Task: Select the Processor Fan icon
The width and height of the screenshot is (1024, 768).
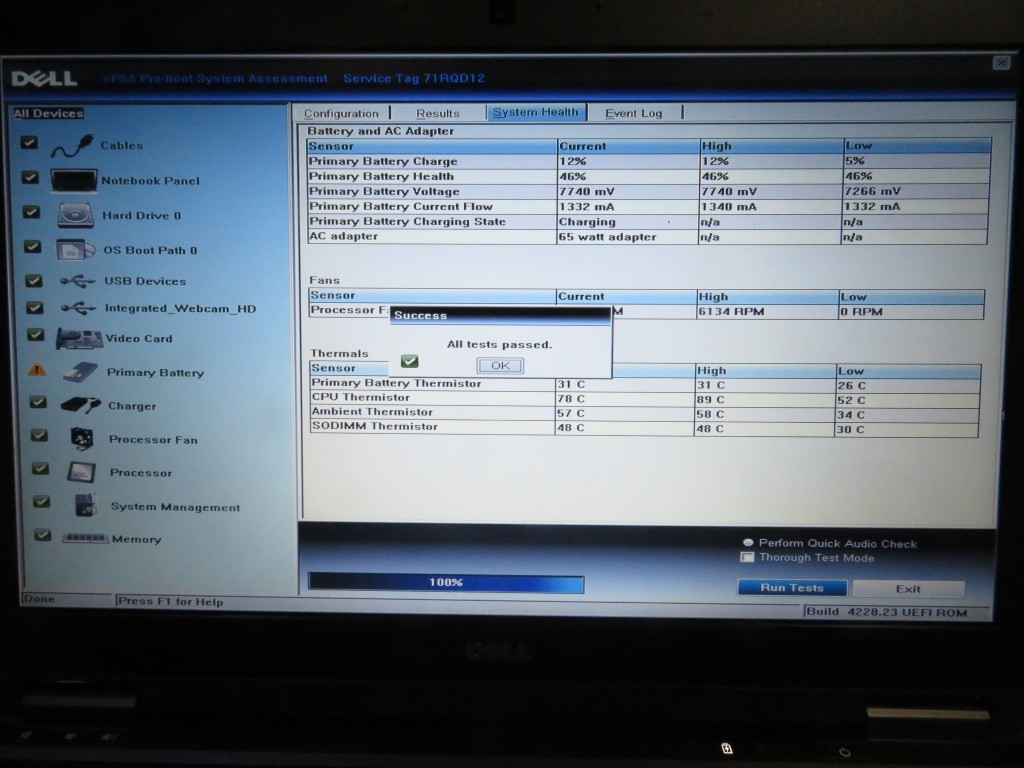Action: [x=82, y=438]
